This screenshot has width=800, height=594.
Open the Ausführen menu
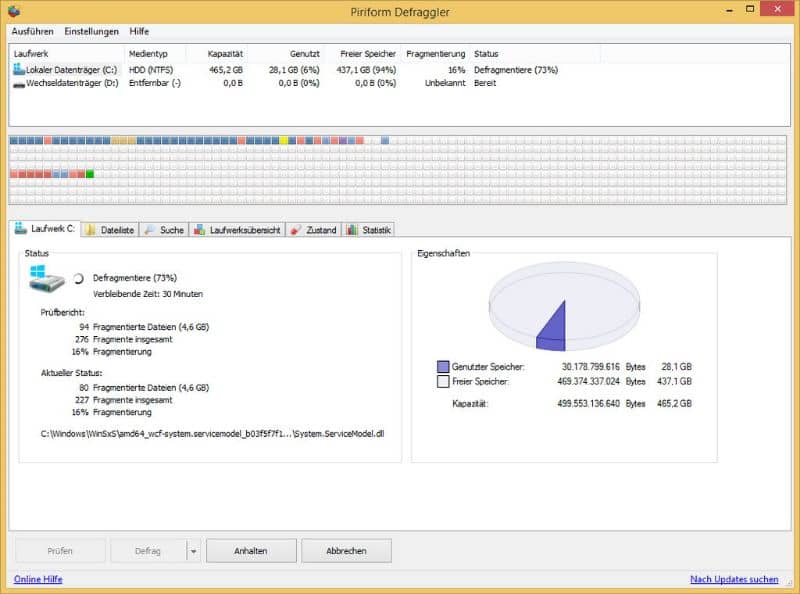[33, 31]
